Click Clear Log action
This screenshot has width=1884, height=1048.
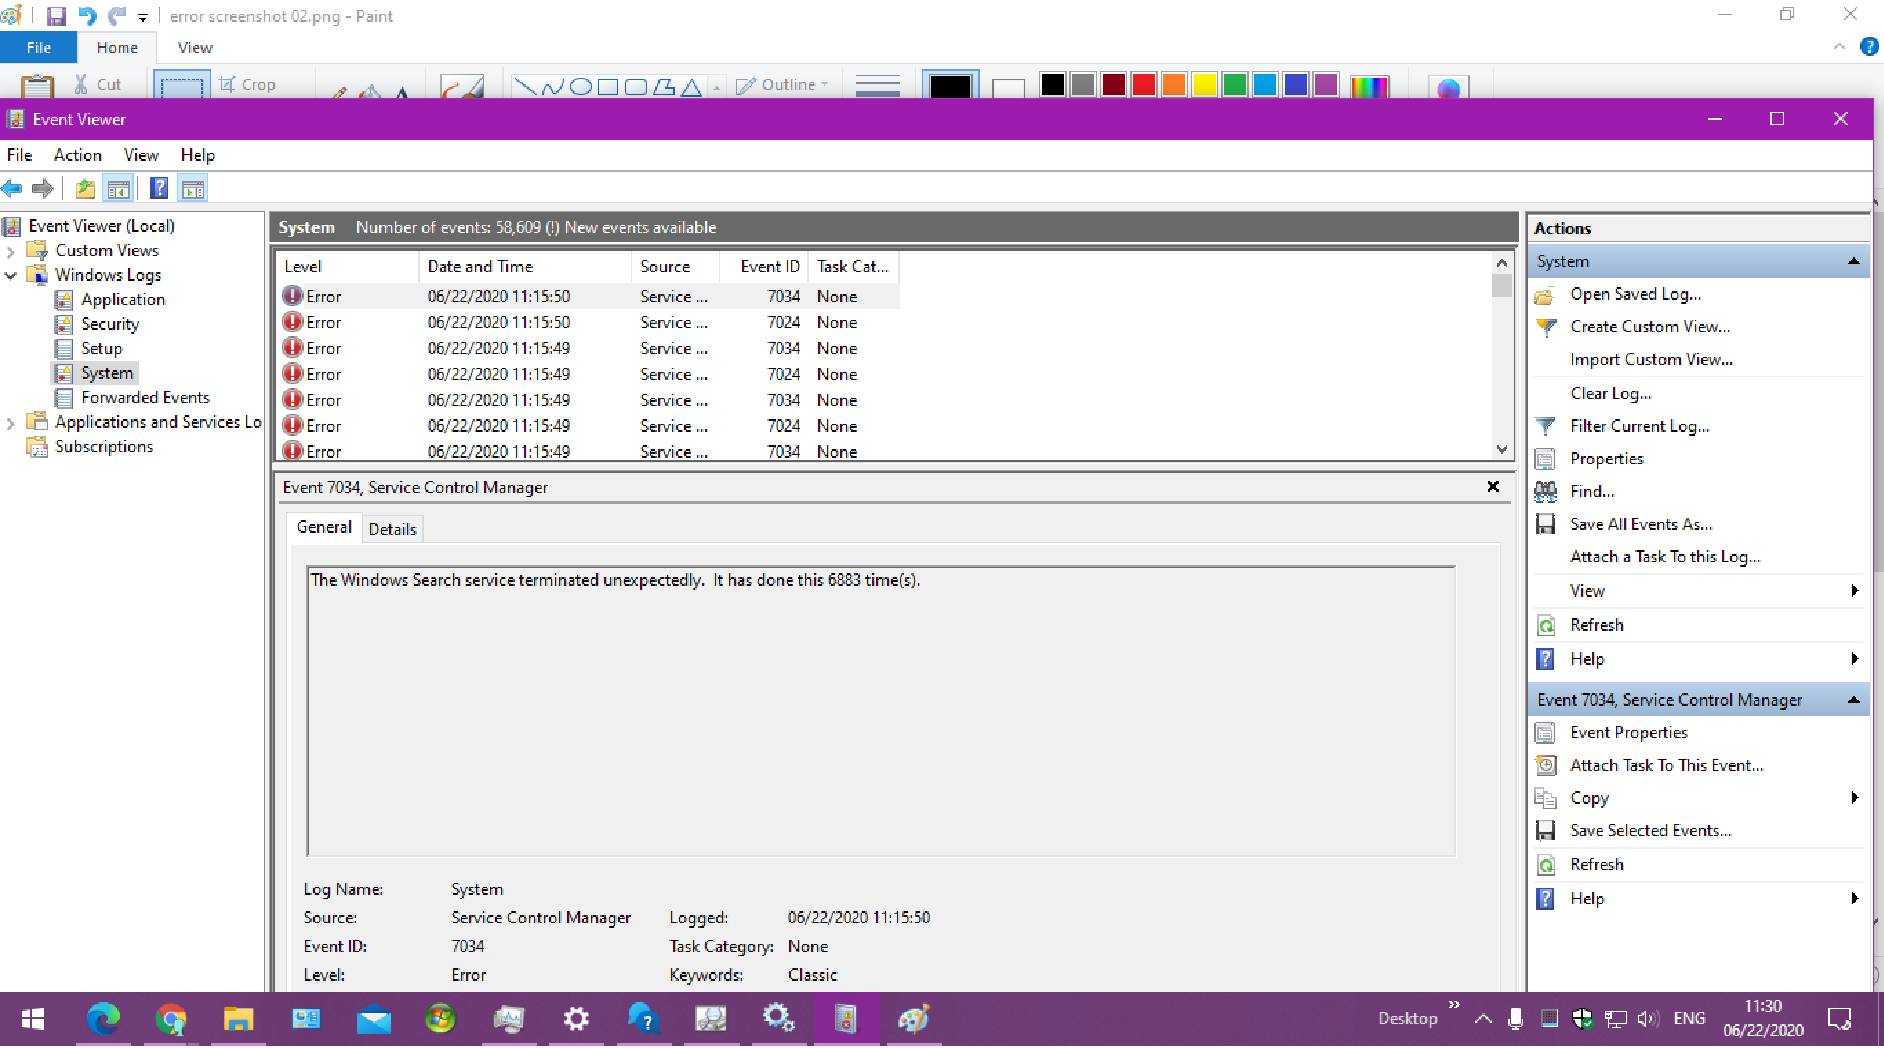coord(1610,394)
